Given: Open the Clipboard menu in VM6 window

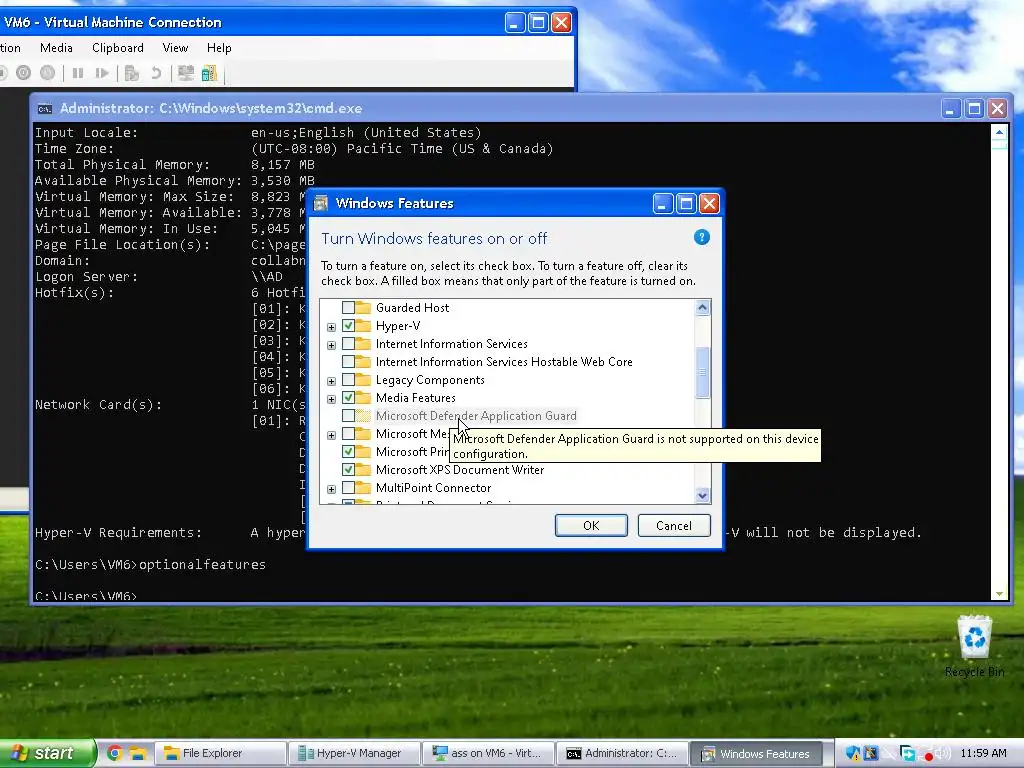Looking at the screenshot, I should 118,48.
